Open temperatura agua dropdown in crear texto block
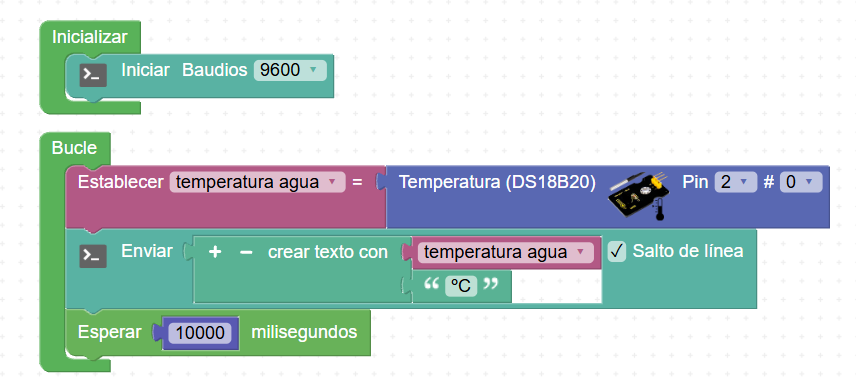Screen dimensions: 856x381 pos(506,252)
